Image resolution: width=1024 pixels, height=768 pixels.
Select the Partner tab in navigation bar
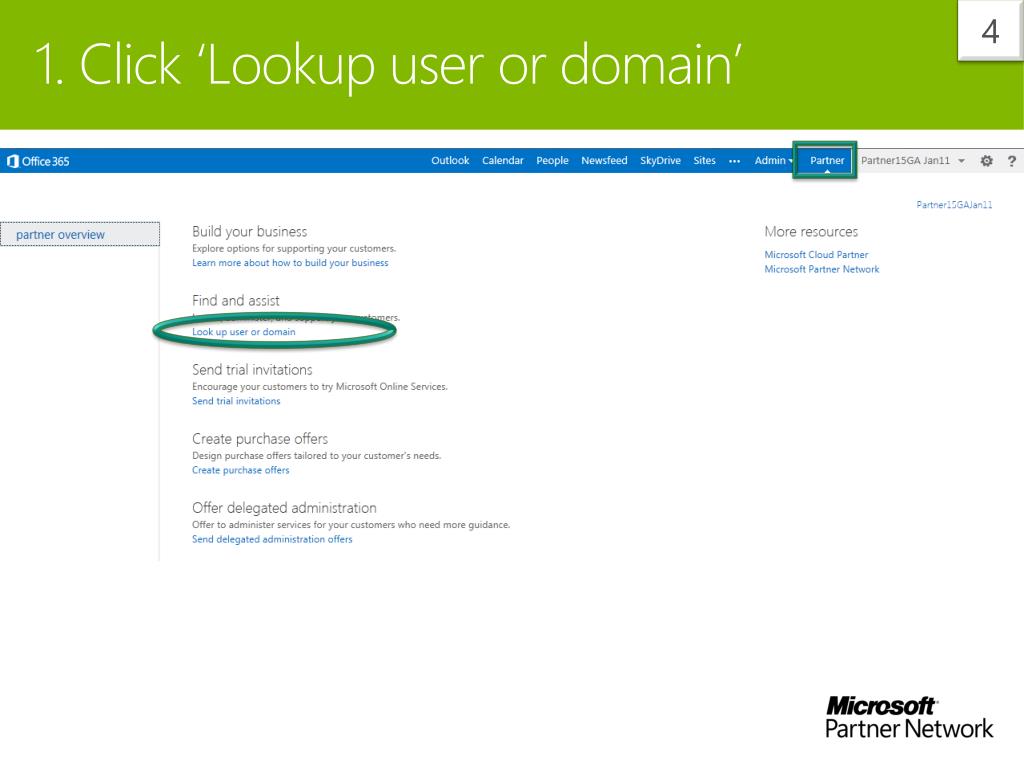[x=827, y=161]
